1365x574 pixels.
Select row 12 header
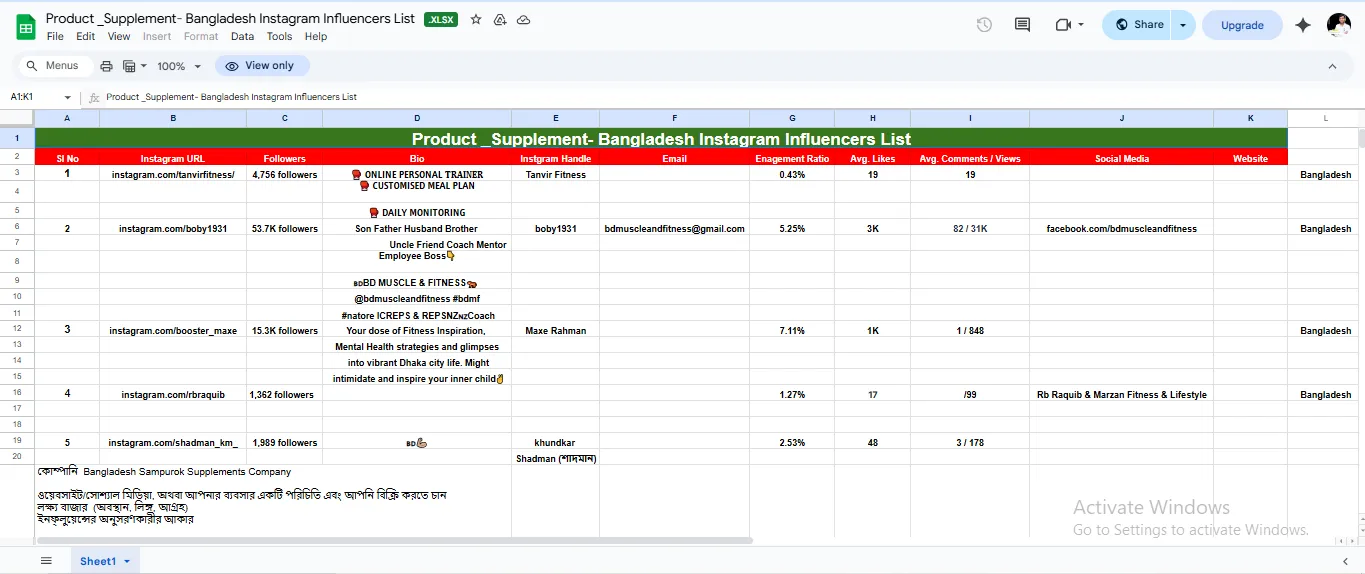17,328
